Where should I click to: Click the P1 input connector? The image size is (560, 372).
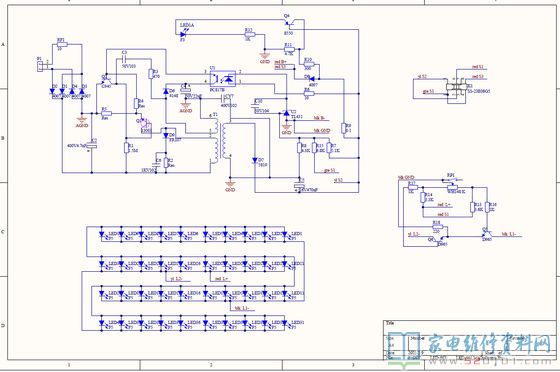tap(40, 66)
